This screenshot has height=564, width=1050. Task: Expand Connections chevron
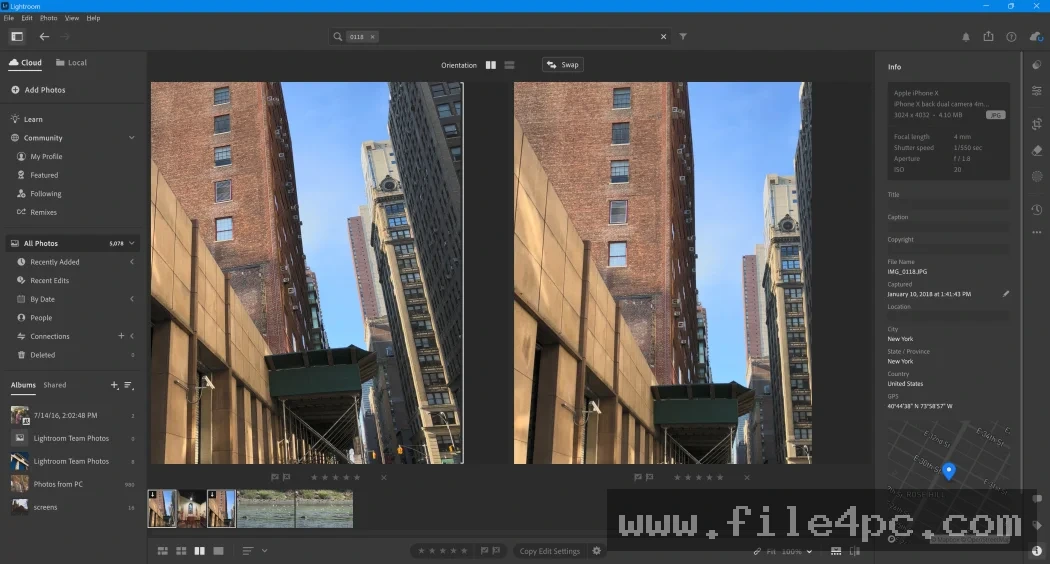132,336
